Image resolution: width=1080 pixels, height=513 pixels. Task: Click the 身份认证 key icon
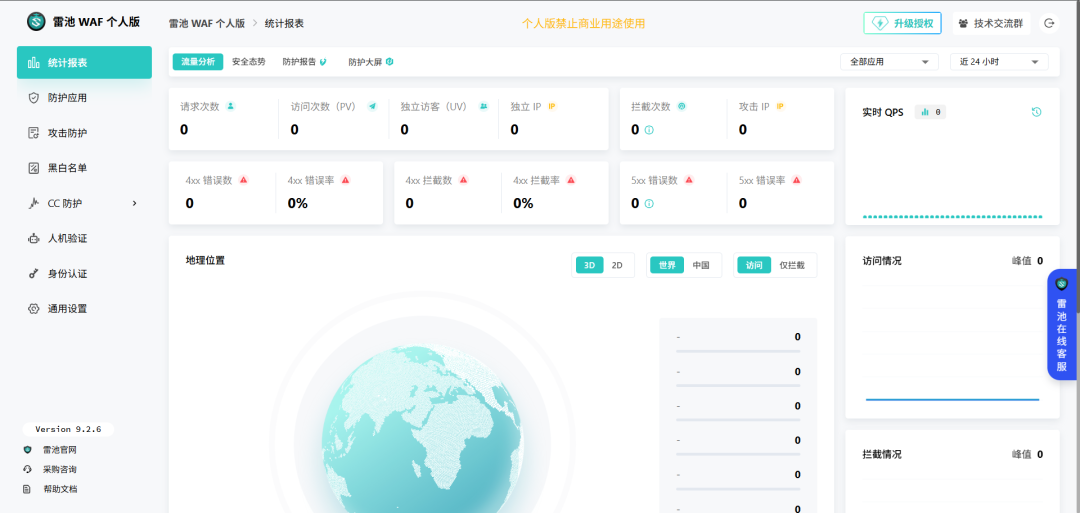[33, 273]
